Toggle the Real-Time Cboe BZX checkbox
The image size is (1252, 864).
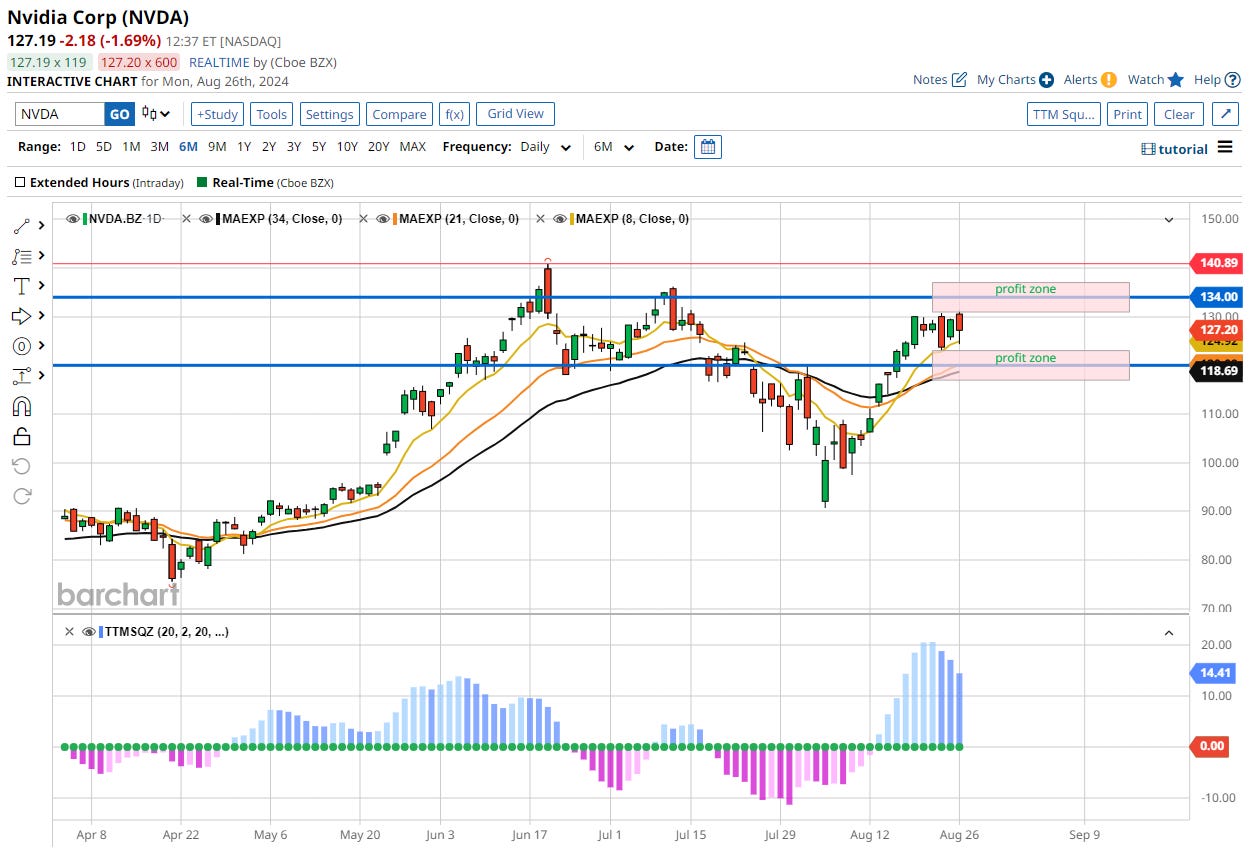[x=202, y=183]
